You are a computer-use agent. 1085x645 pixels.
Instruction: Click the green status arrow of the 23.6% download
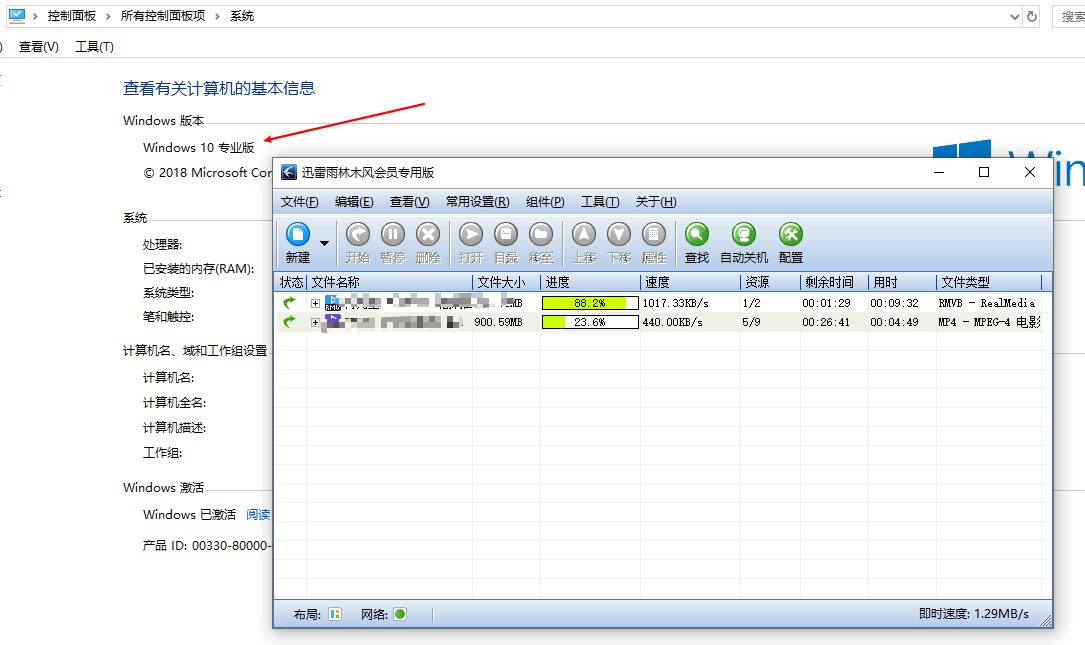[x=289, y=321]
